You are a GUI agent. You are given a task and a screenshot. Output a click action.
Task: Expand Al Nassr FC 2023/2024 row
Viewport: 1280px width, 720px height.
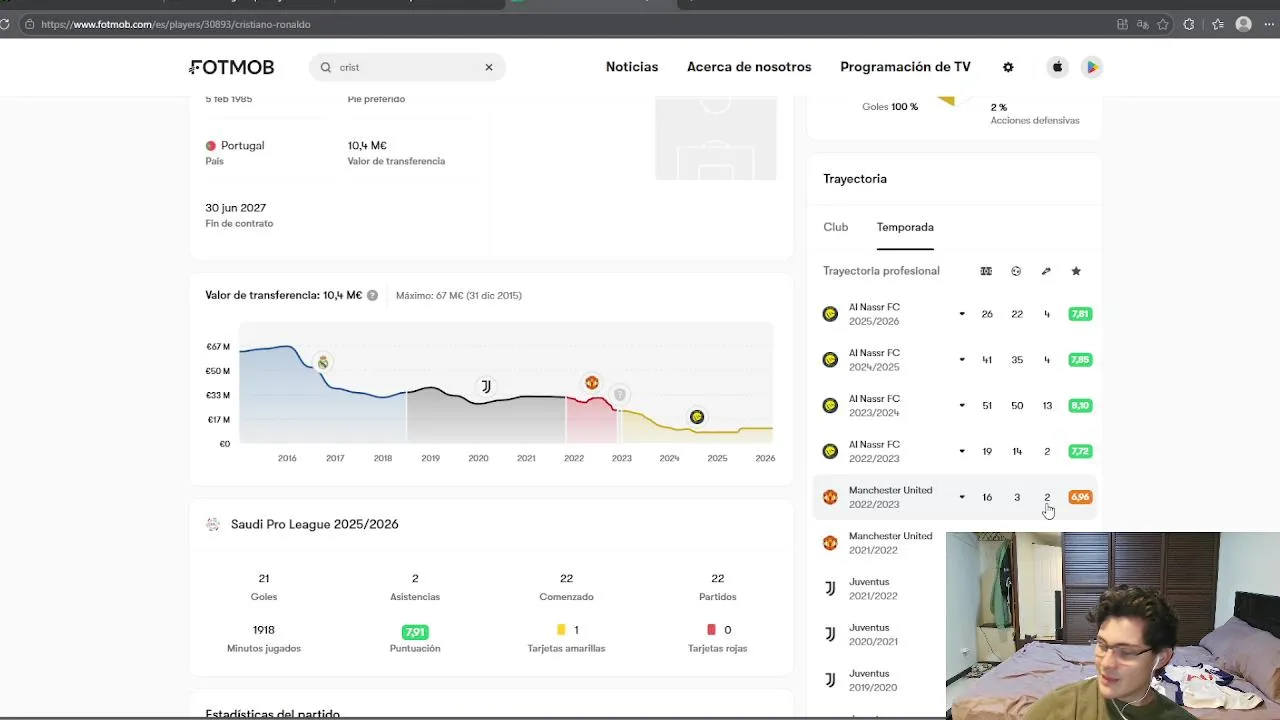[x=962, y=405]
